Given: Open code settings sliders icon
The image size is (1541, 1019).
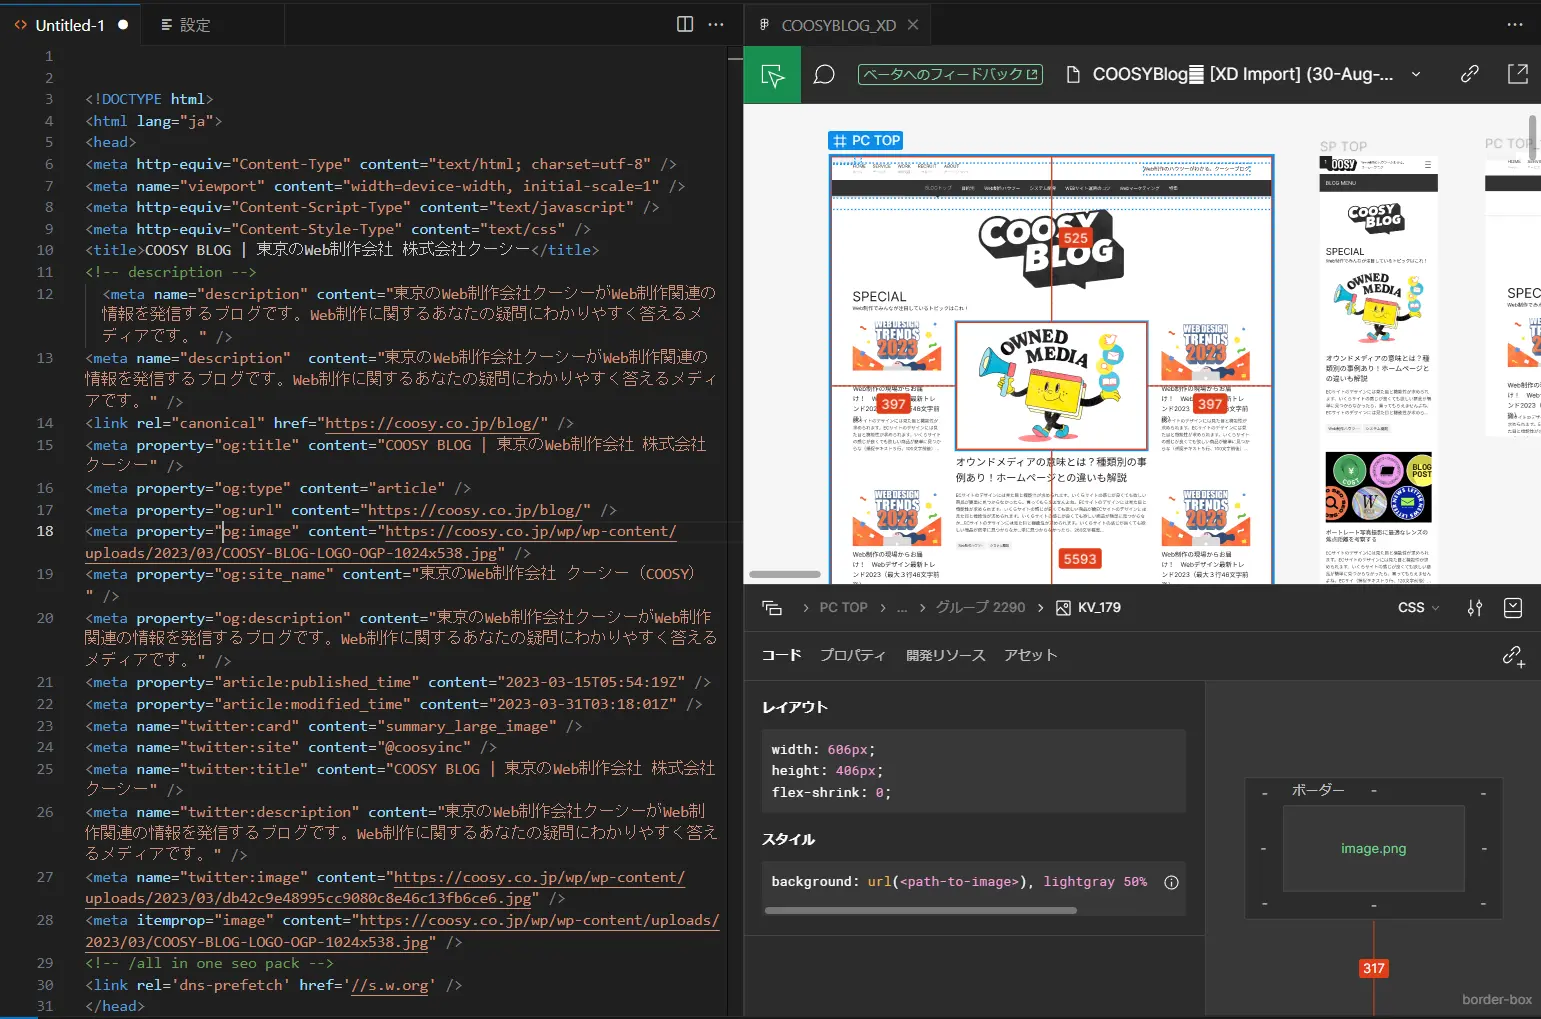Looking at the screenshot, I should tap(1474, 607).
